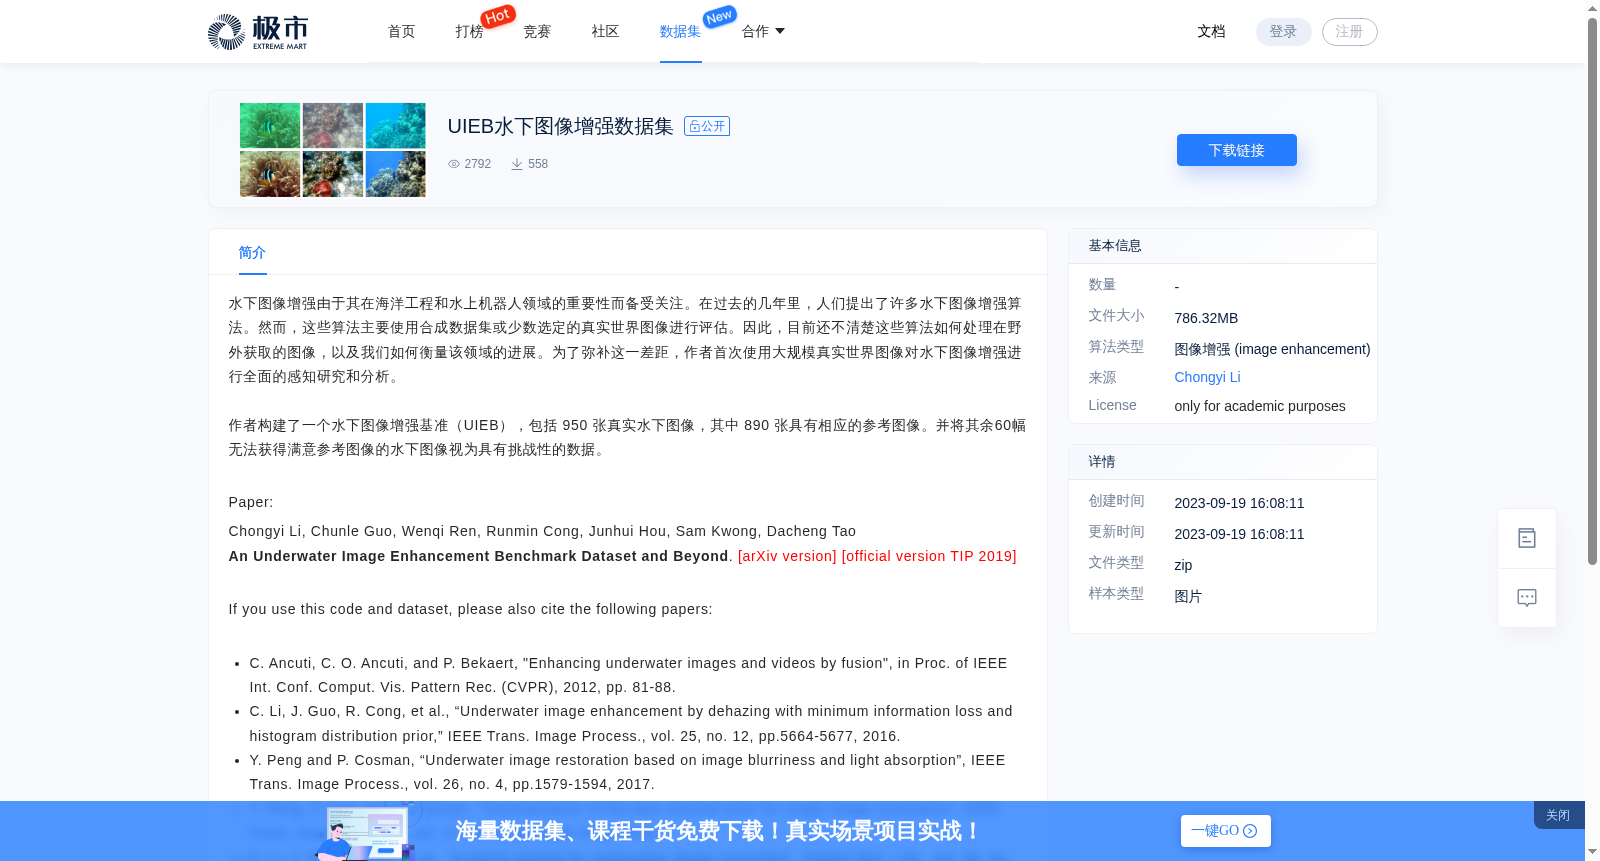Open the 首页 home menu item
This screenshot has height=861, width=1600.
[x=401, y=32]
